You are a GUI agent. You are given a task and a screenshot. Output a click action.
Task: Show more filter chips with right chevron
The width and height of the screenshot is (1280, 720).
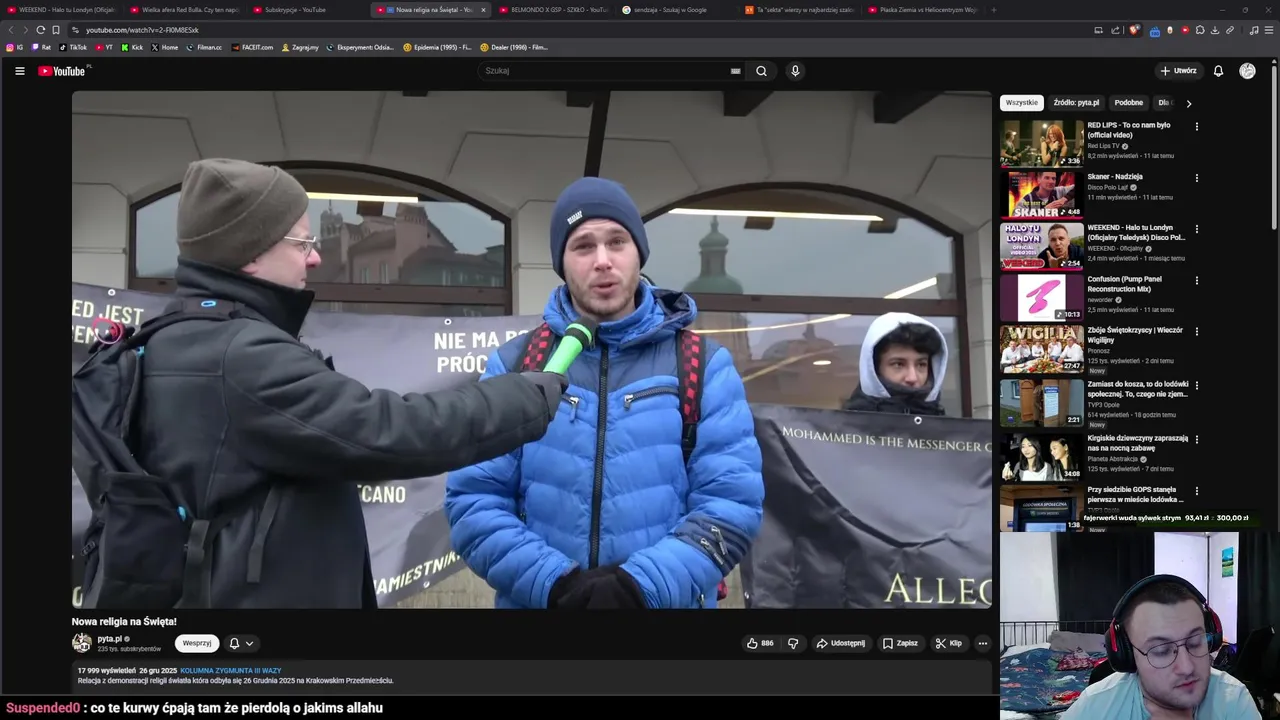click(x=1188, y=103)
